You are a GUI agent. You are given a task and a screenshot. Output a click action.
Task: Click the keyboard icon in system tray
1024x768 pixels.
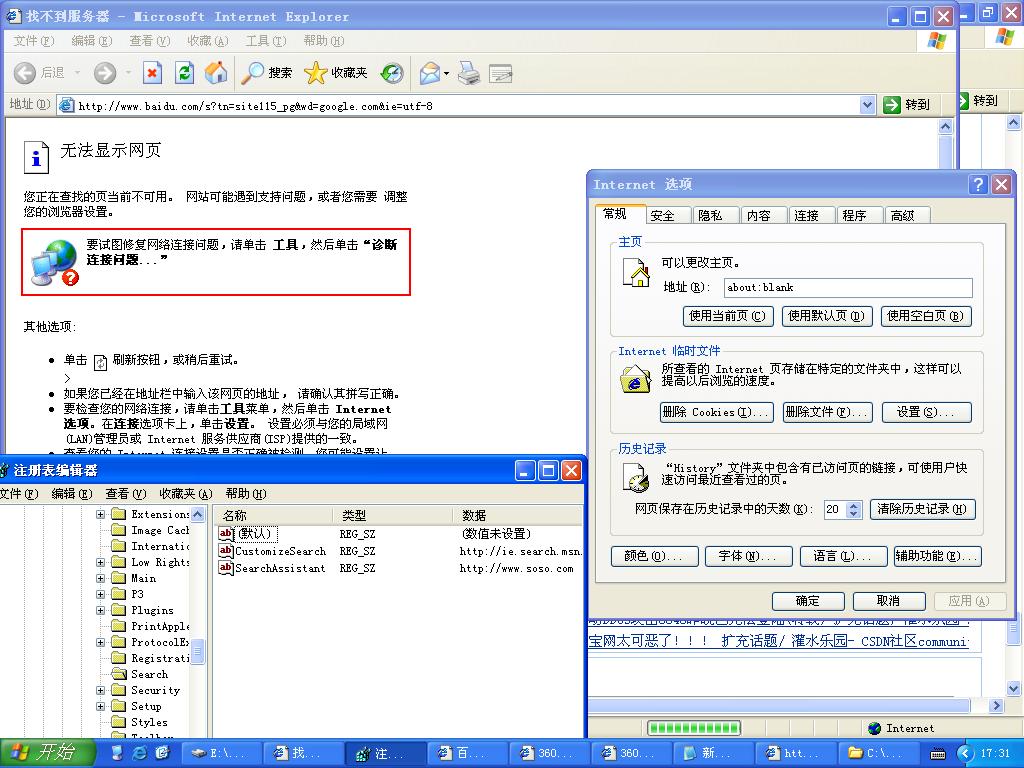pos(938,754)
